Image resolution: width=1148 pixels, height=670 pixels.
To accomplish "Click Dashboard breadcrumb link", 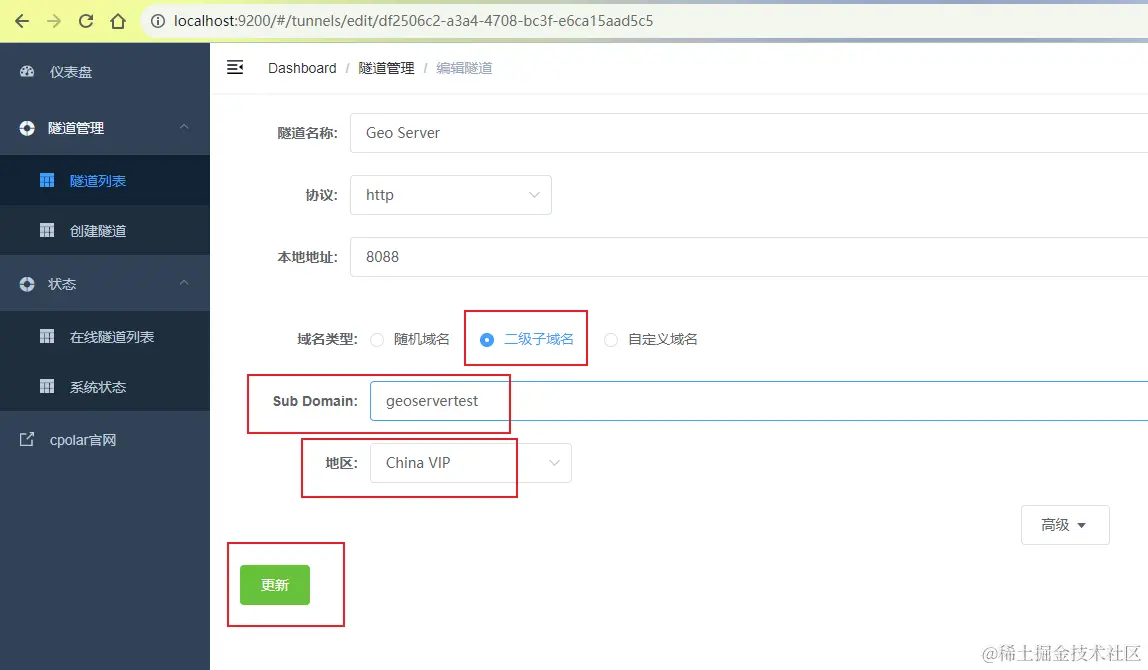I will tap(302, 68).
